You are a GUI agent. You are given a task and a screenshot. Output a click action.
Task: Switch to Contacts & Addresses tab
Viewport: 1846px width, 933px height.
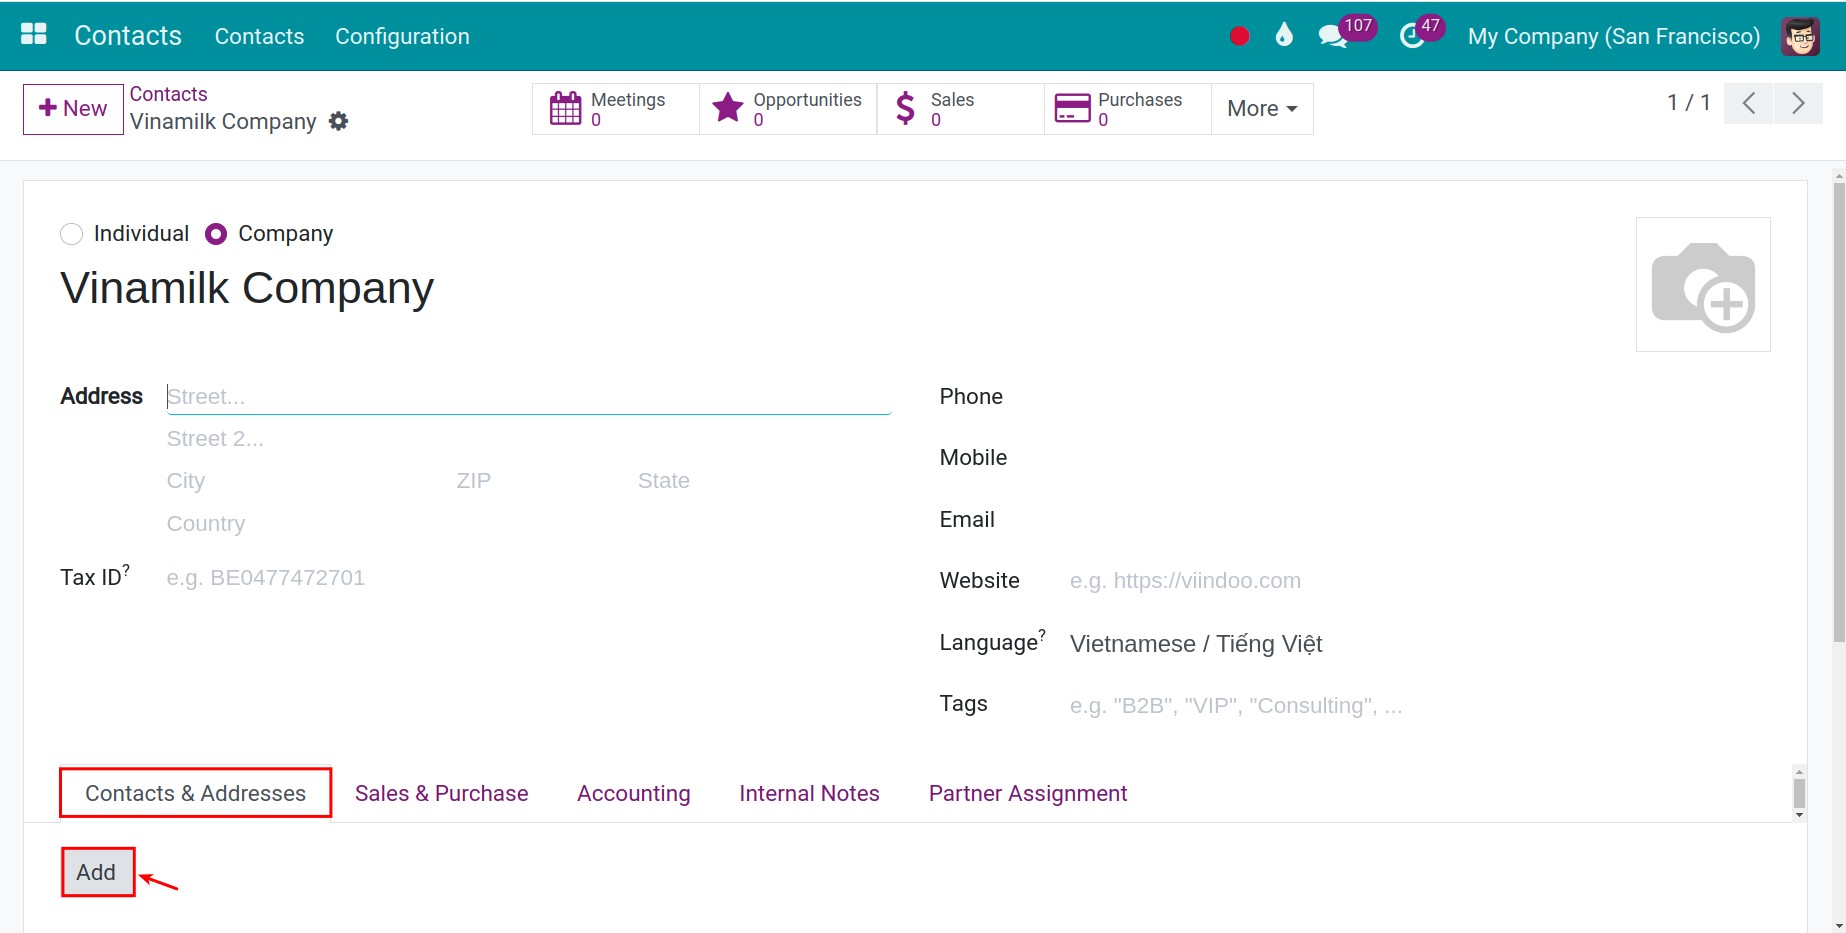tap(195, 793)
